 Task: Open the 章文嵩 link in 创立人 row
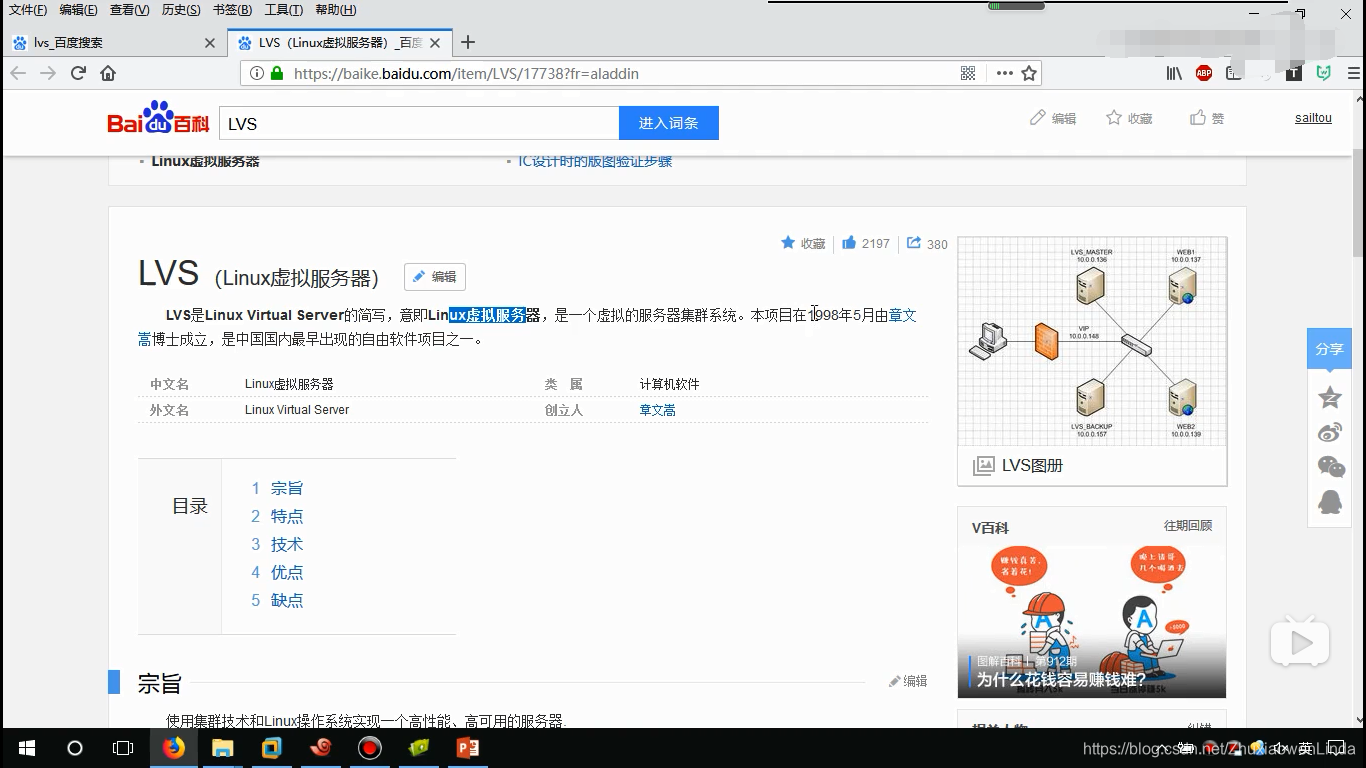point(657,410)
